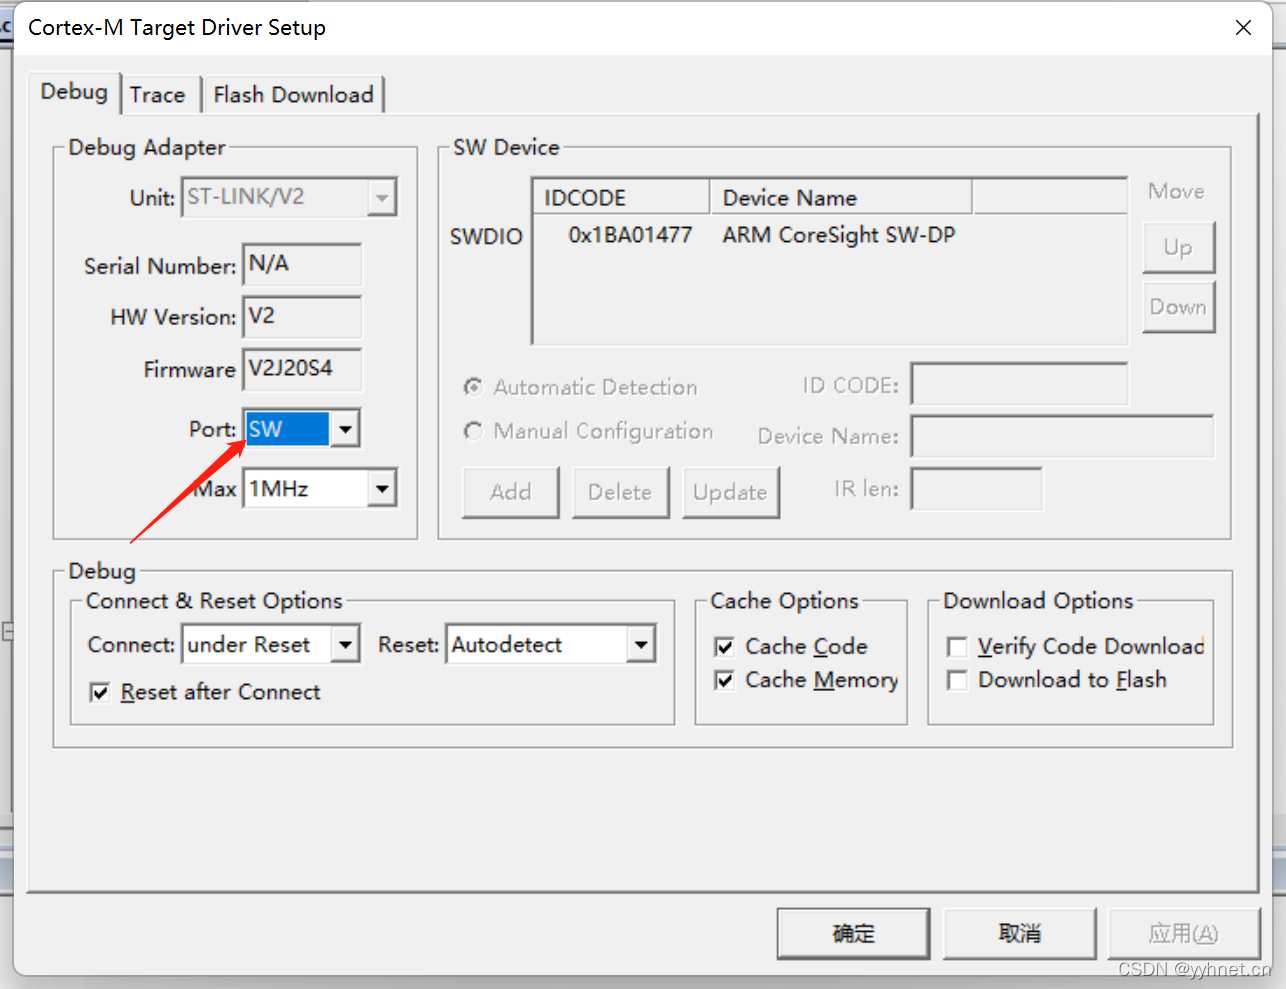Select ARM CoreSight SW-DP device entry

[839, 235]
